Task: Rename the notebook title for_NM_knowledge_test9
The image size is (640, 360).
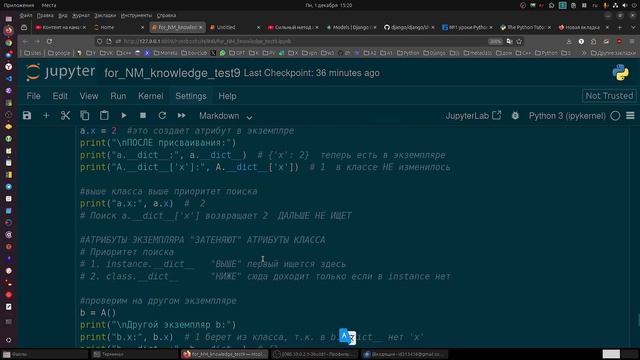Action: point(172,73)
